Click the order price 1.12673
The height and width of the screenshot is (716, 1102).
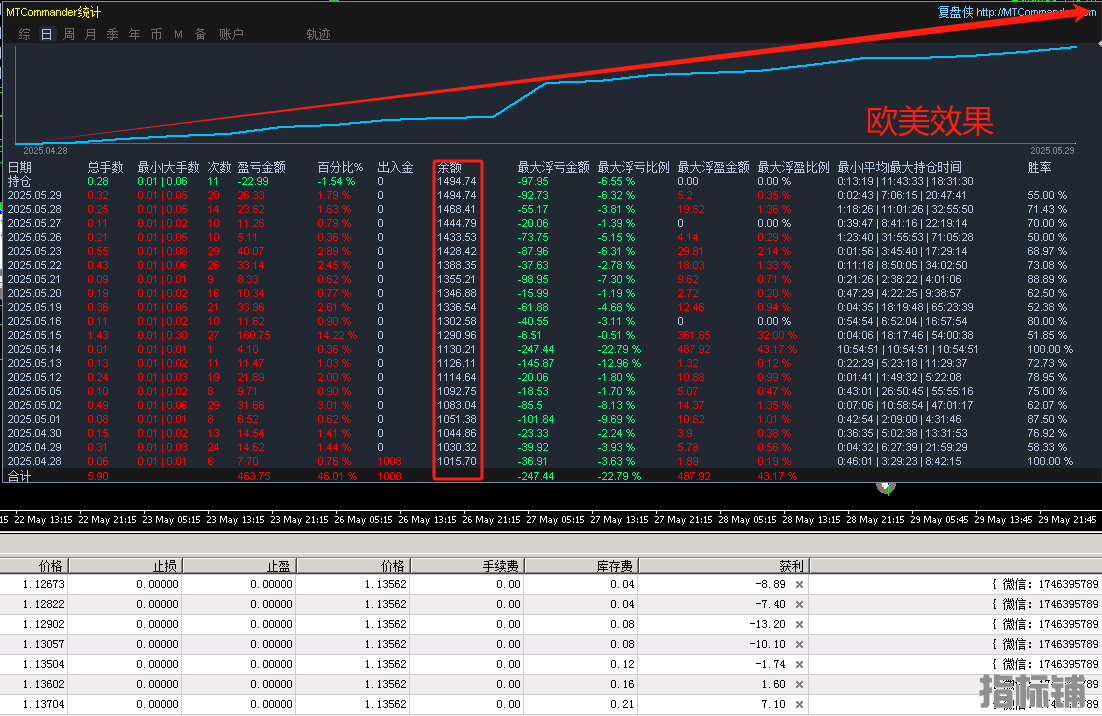[x=44, y=585]
